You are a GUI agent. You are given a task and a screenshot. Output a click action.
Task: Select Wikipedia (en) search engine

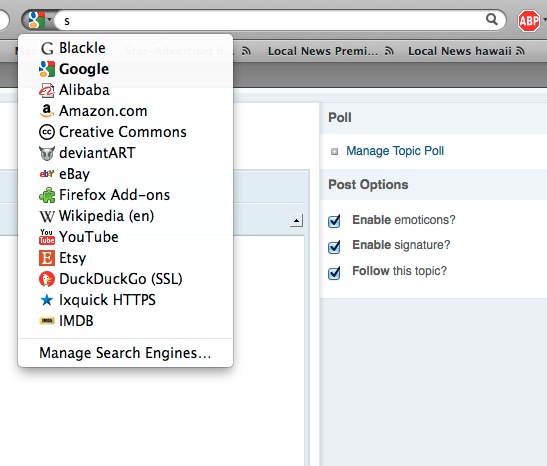(x=126, y=216)
